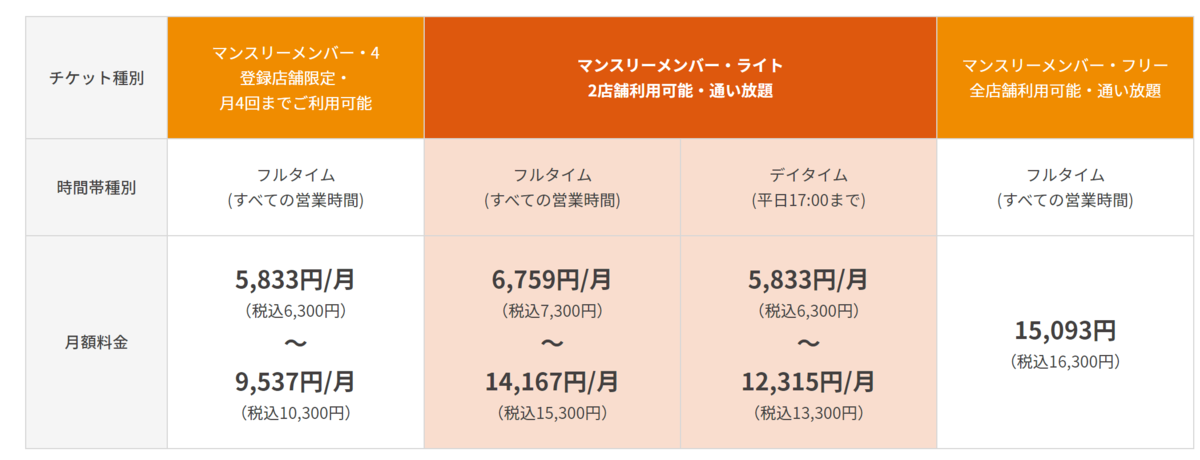Click 5,833円/月 price in the デイタイム column
1200x460 pixels.
click(808, 279)
